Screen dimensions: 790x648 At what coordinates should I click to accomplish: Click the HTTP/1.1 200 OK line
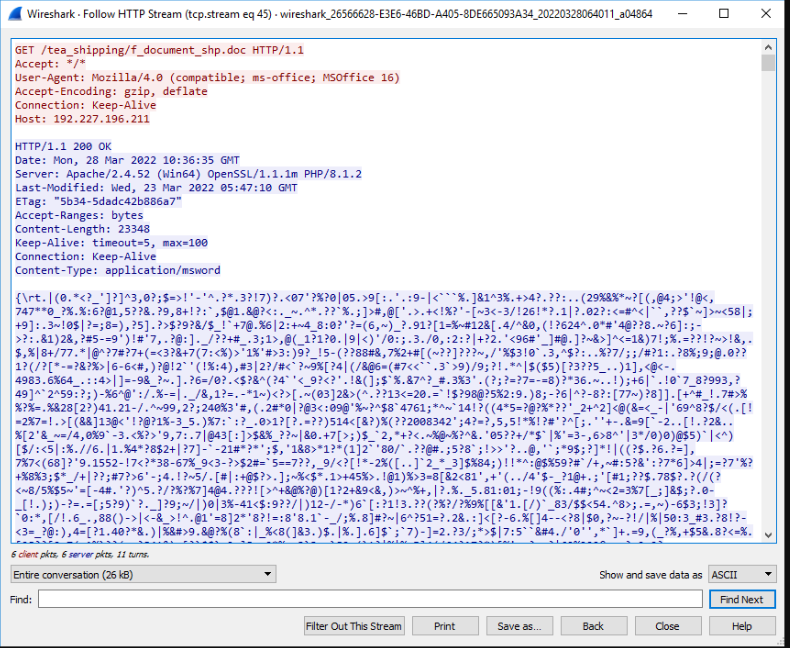coord(63,146)
